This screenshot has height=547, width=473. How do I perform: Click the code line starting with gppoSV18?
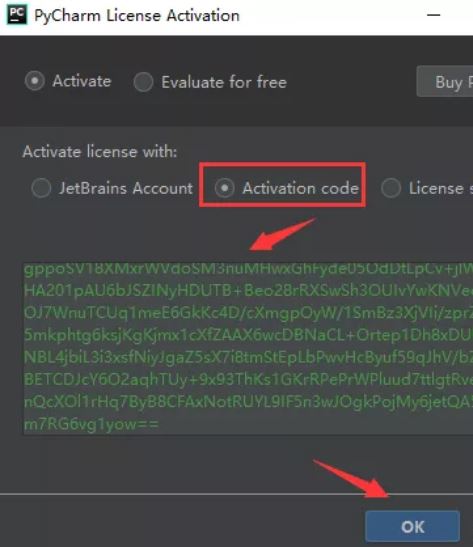click(248, 270)
